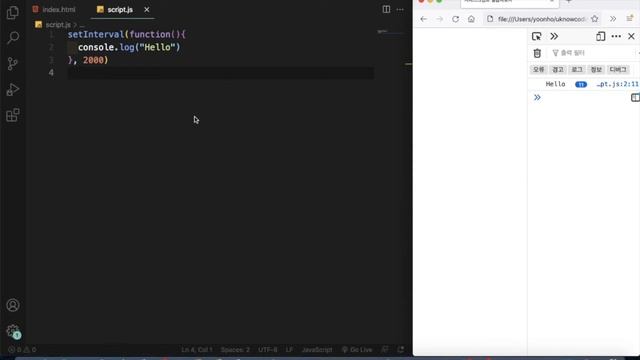Toggle the 오류 (errors) filter

coord(538,70)
